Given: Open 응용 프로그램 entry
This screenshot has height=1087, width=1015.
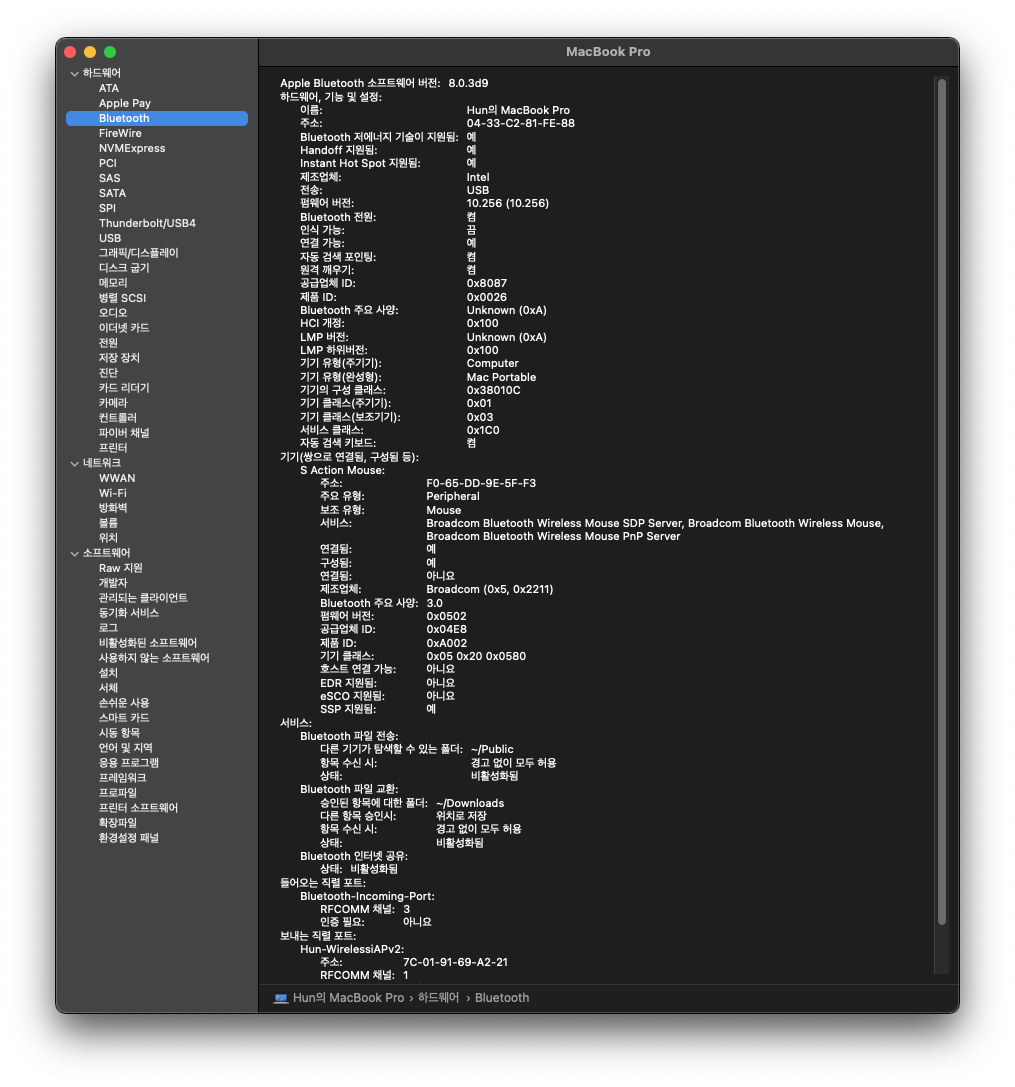Looking at the screenshot, I should point(128,763).
